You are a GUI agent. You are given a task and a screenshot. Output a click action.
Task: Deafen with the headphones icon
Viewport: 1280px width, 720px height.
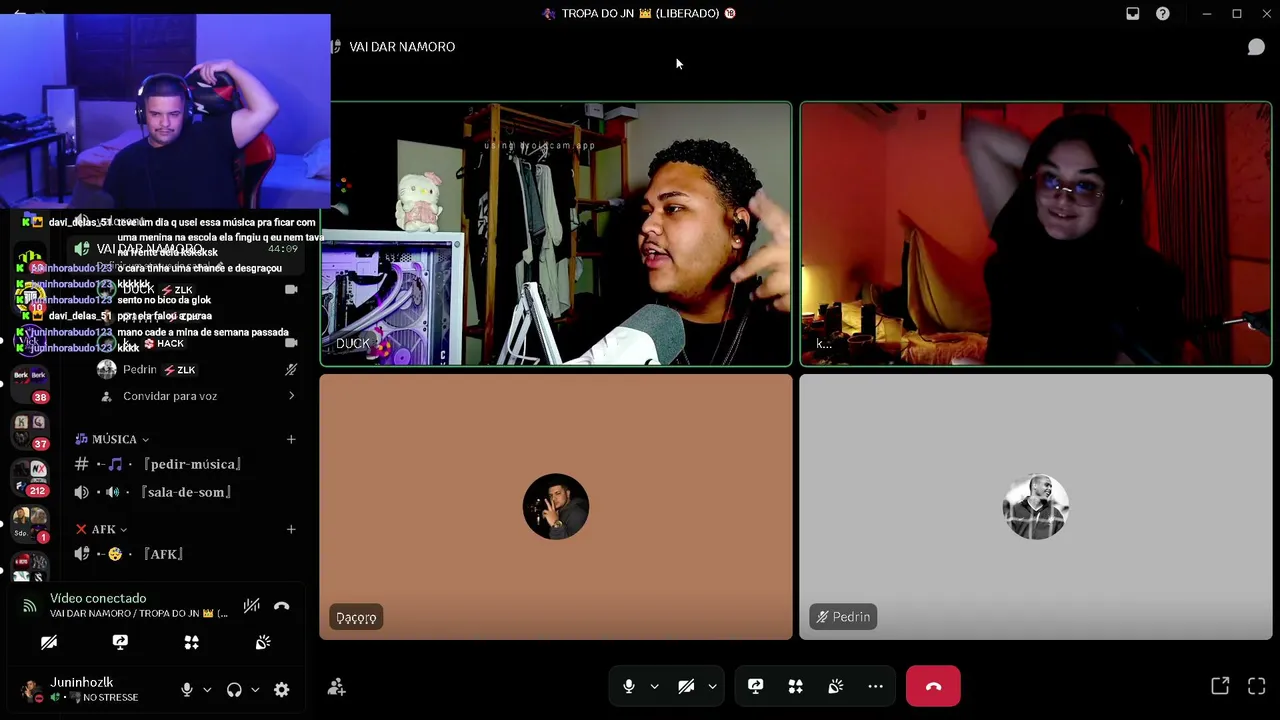[x=234, y=689]
